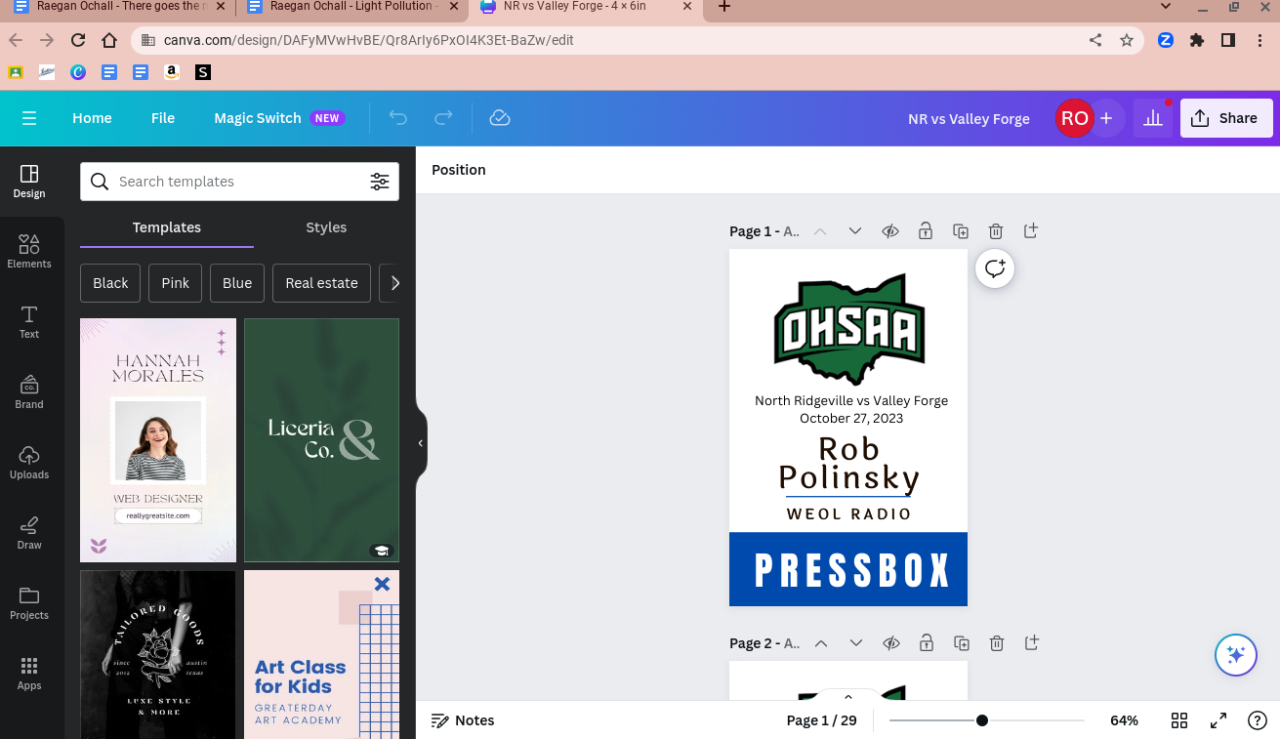The height and width of the screenshot is (739, 1280).
Task: Toggle hide for Page 1
Action: pyautogui.click(x=890, y=231)
